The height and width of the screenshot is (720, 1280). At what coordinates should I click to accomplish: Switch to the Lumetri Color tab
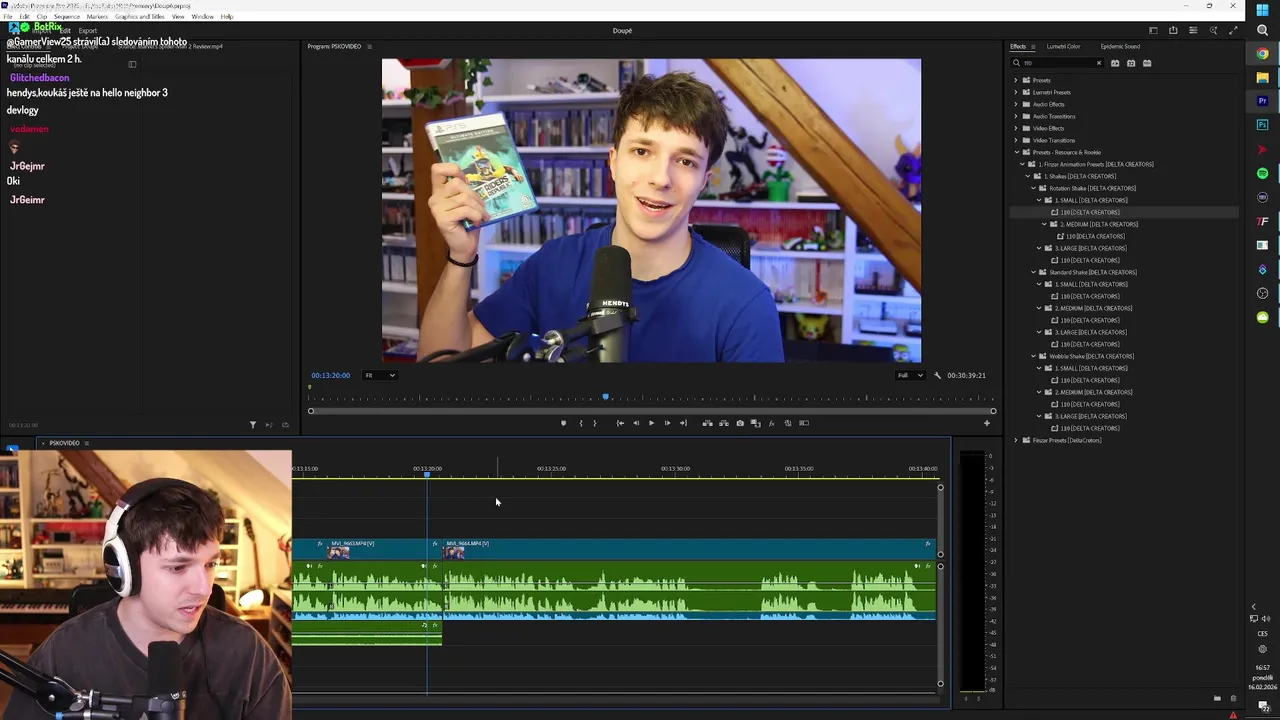(1063, 46)
